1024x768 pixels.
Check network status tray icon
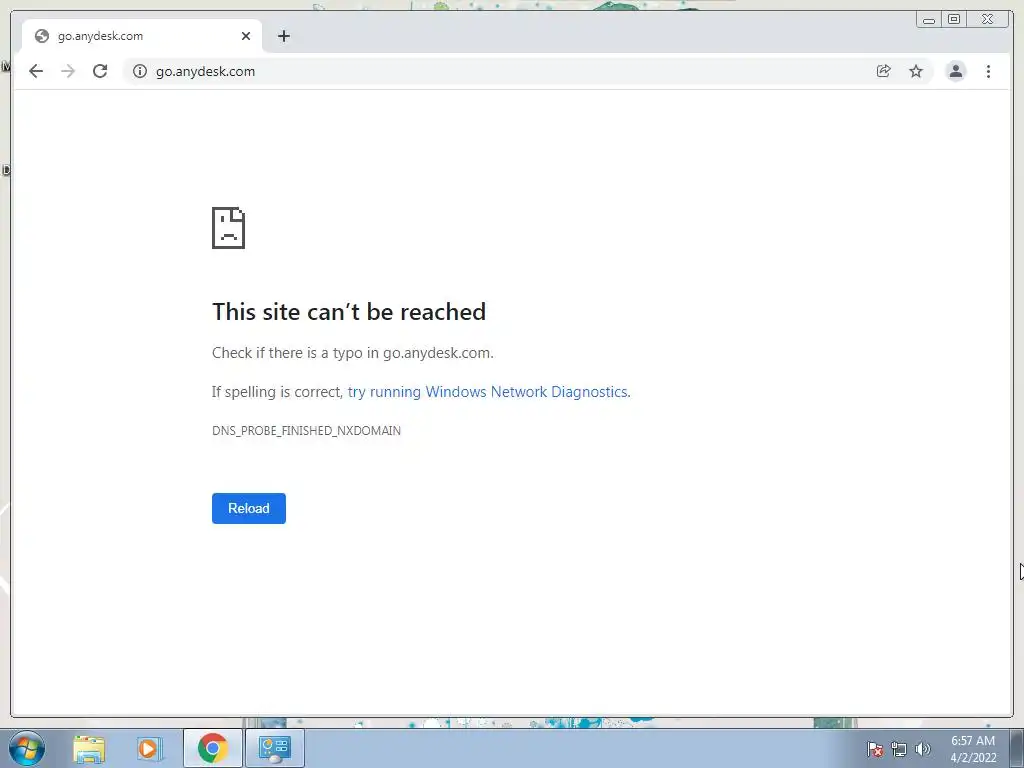tap(899, 749)
